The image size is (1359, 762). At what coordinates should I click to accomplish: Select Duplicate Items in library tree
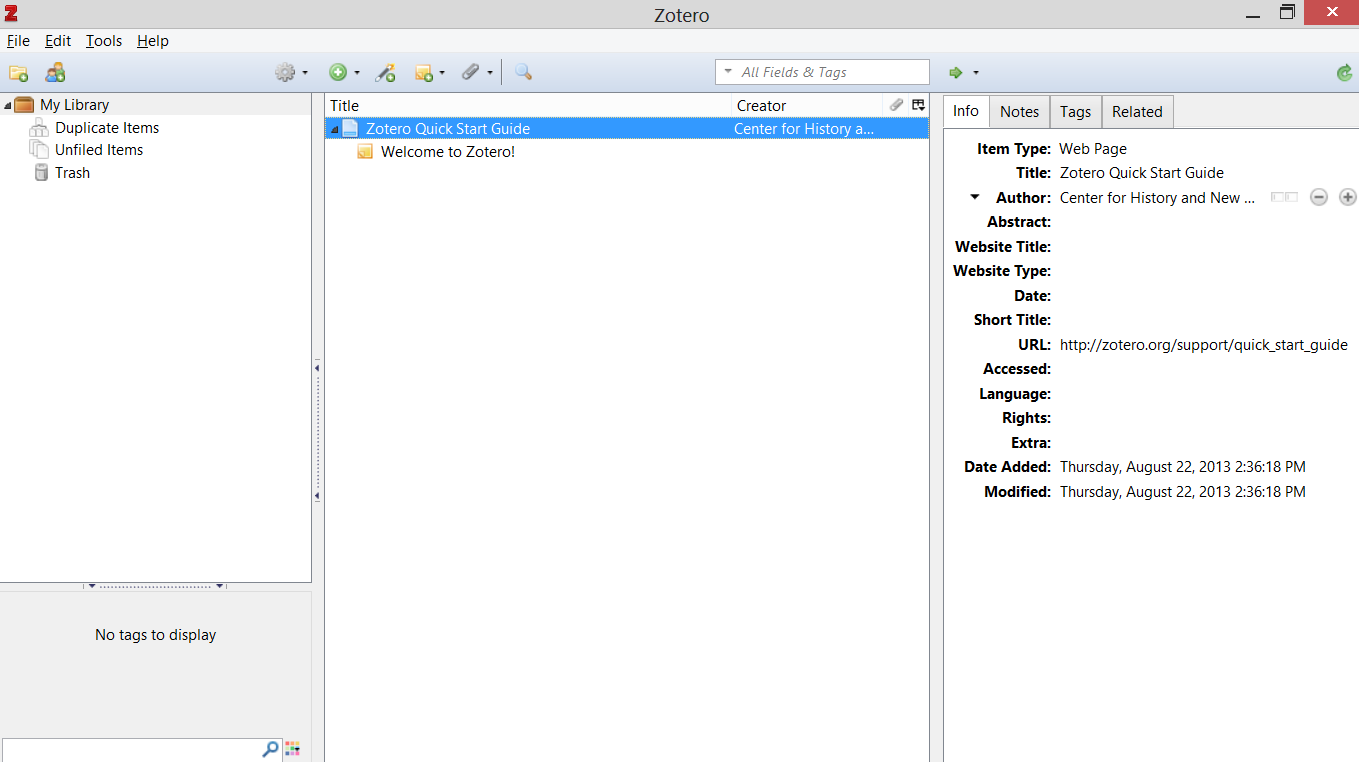107,128
